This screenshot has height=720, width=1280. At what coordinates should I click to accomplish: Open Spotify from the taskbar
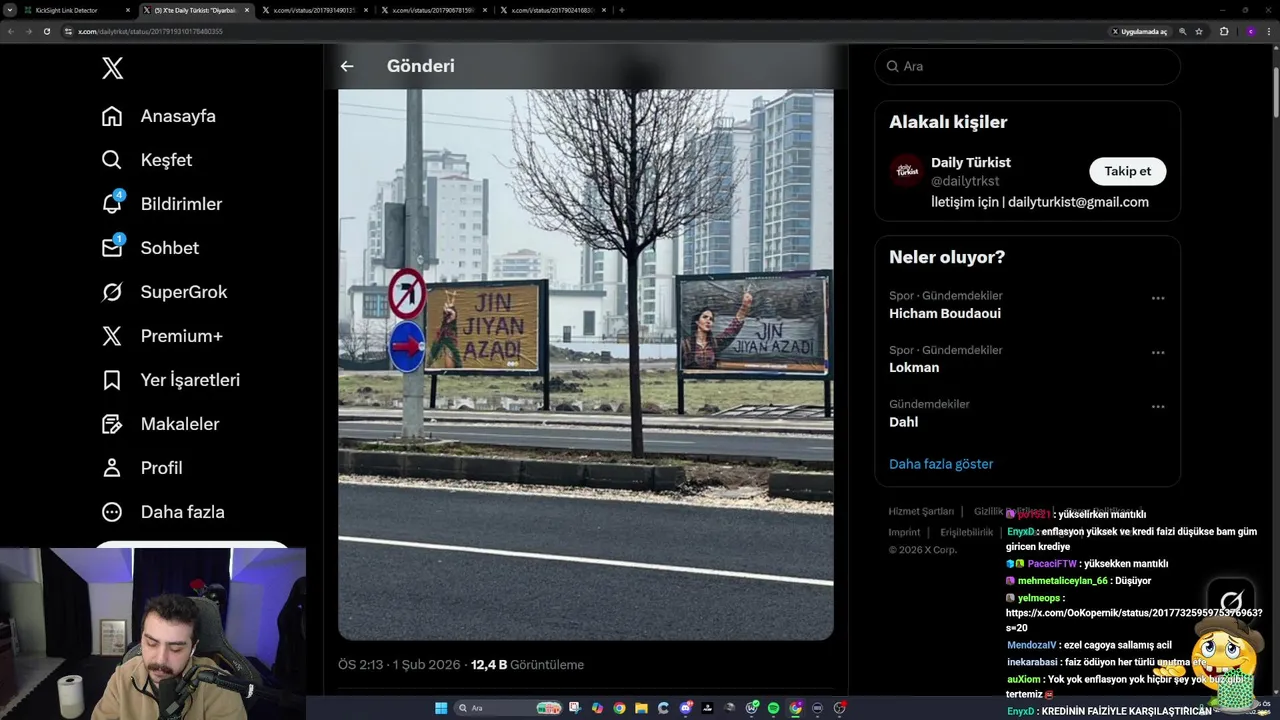[x=773, y=708]
